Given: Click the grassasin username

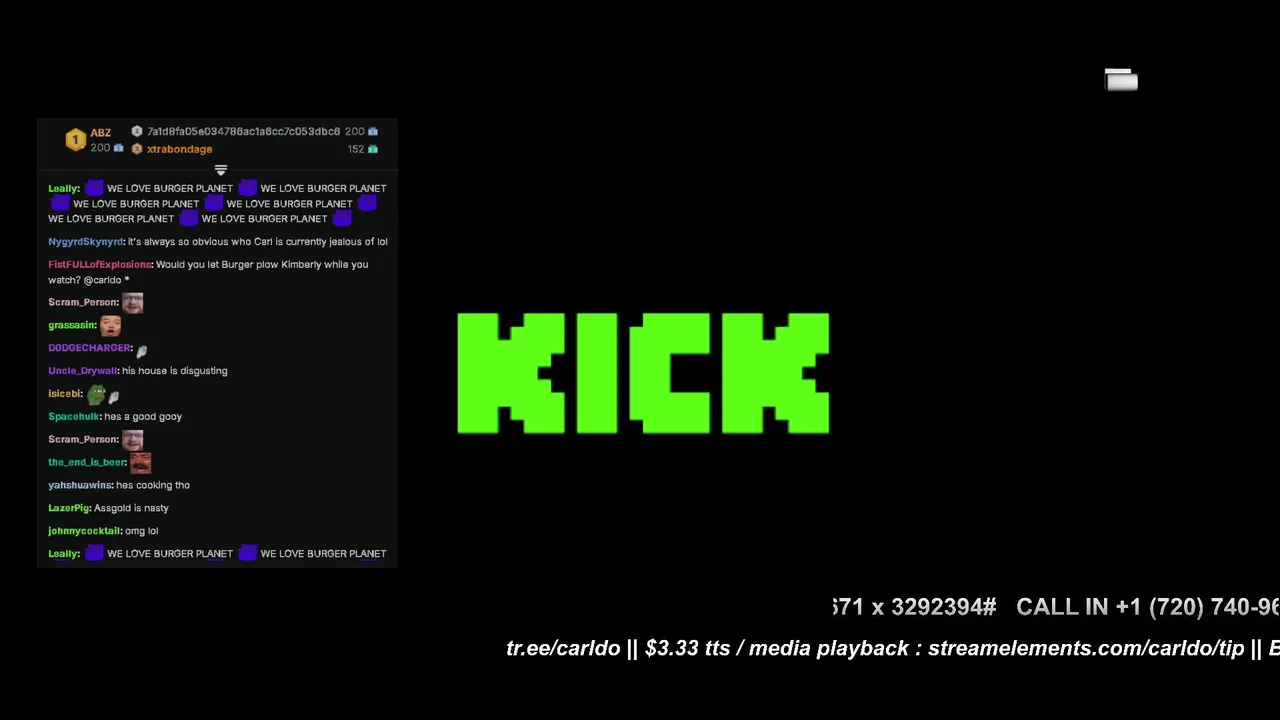Looking at the screenshot, I should click(72, 325).
